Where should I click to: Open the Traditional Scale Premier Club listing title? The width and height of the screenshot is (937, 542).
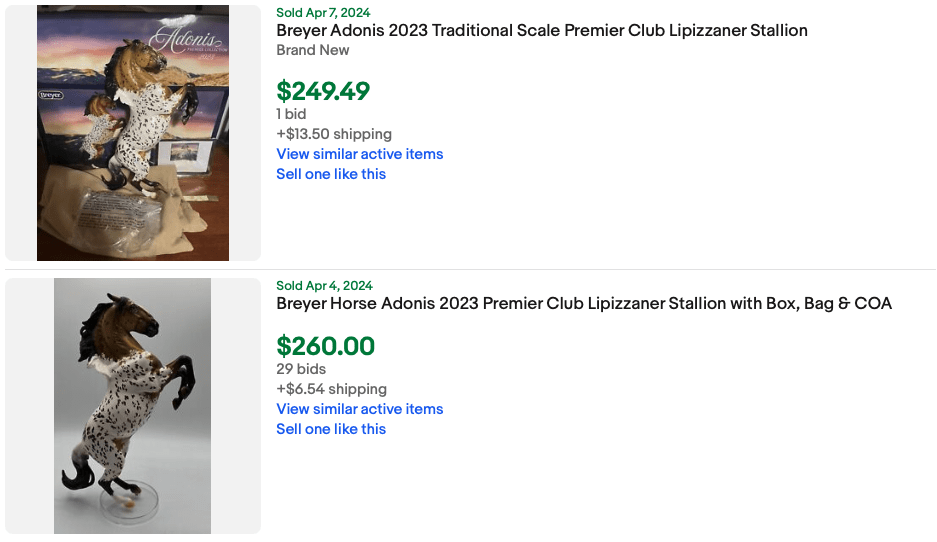pos(541,30)
